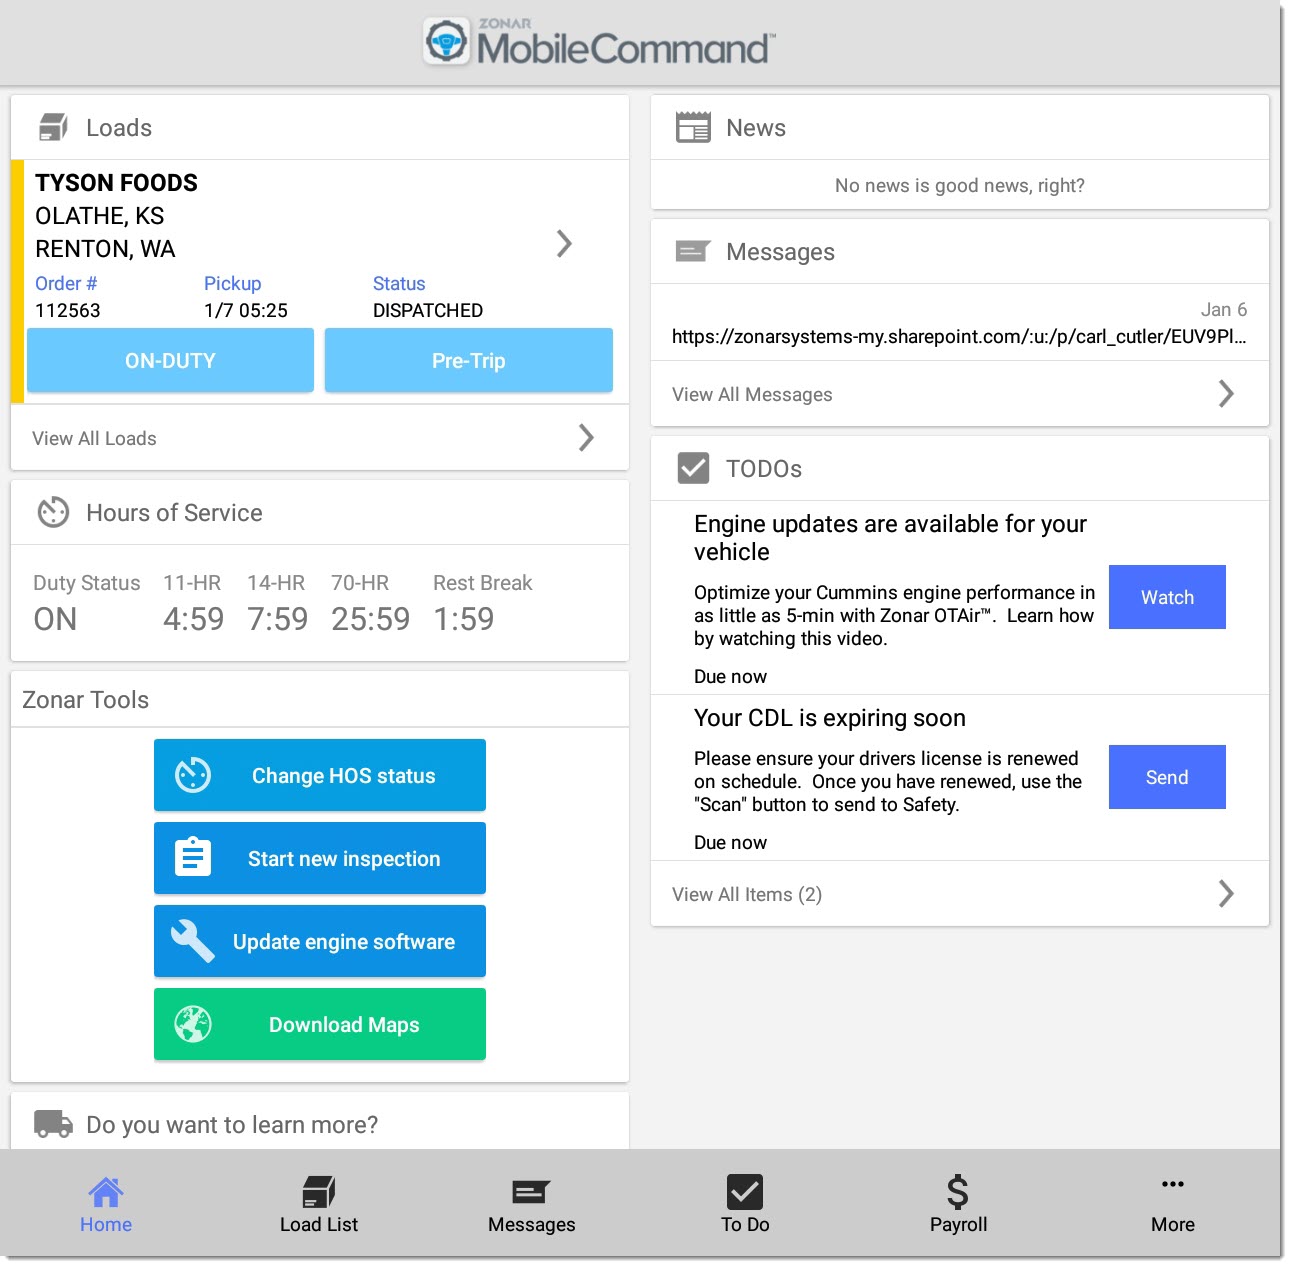Click Duty Status ON value
The image size is (1290, 1266).
[55, 619]
